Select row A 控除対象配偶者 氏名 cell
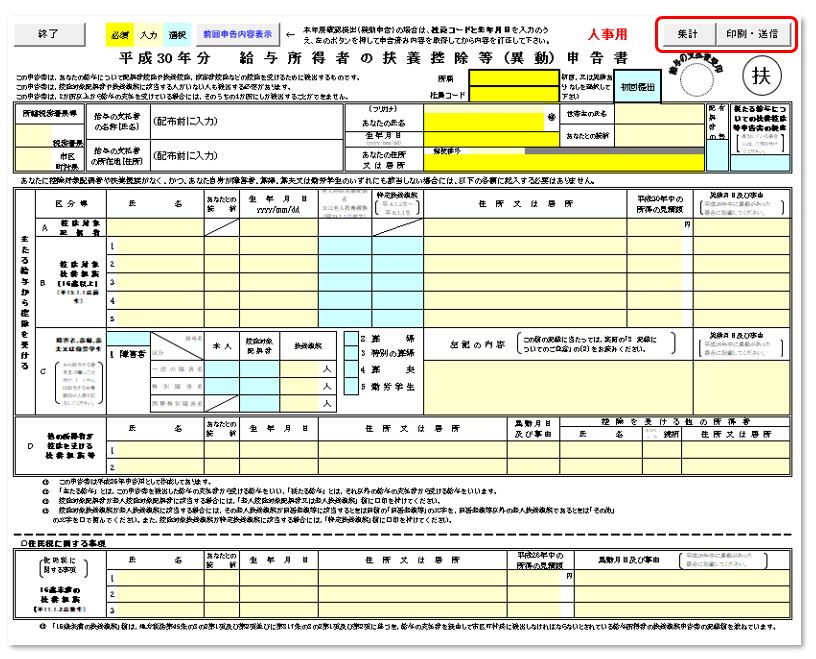This screenshot has height=659, width=816. (156, 228)
